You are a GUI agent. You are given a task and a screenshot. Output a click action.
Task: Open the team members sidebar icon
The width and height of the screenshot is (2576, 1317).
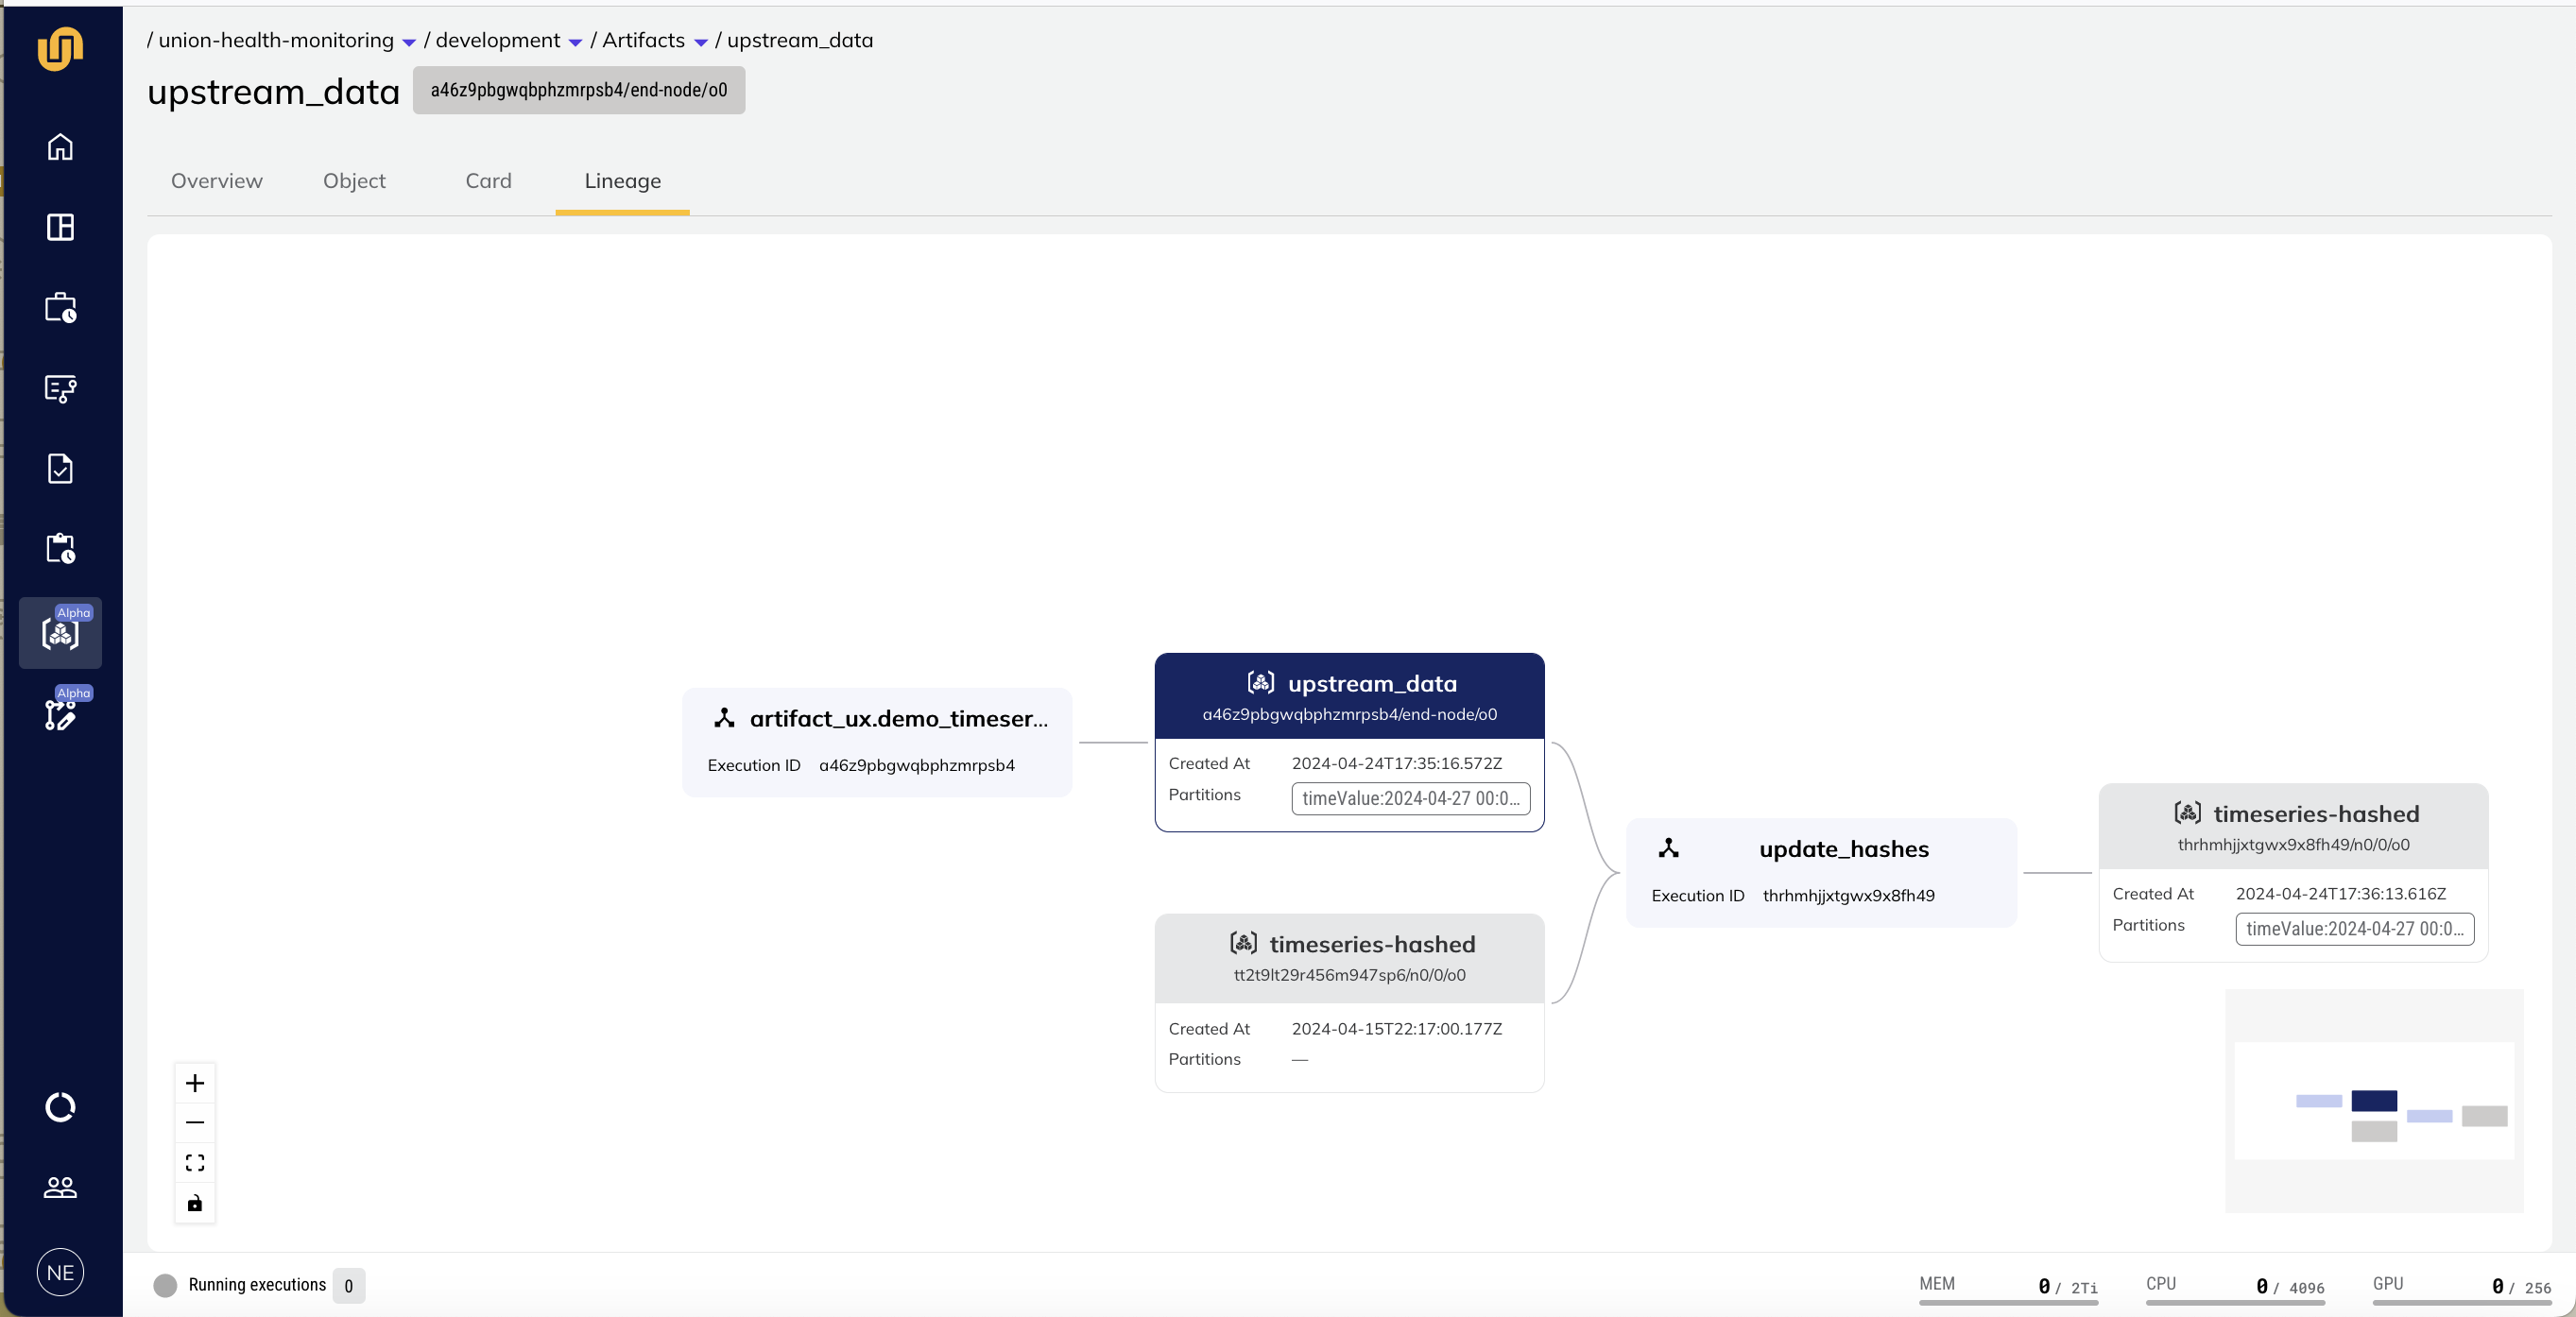(60, 1187)
